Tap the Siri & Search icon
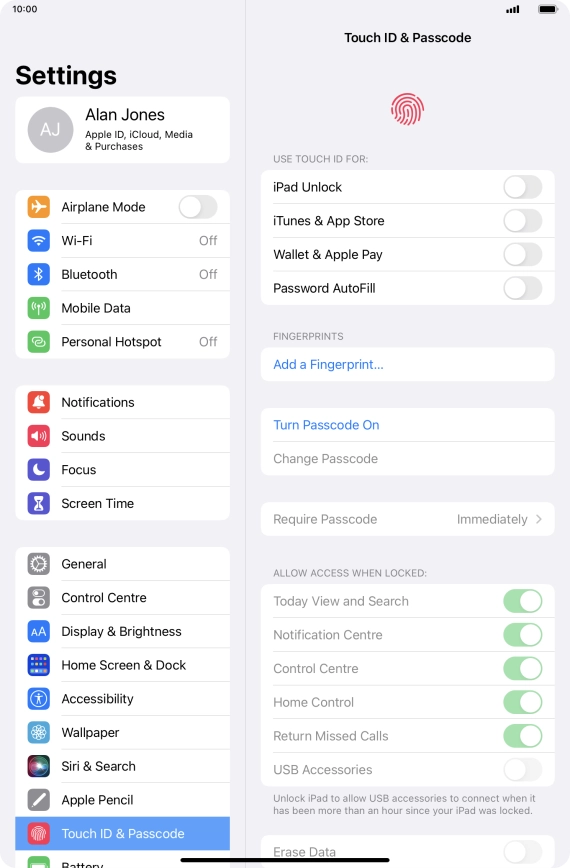The image size is (570, 868). coord(39,767)
